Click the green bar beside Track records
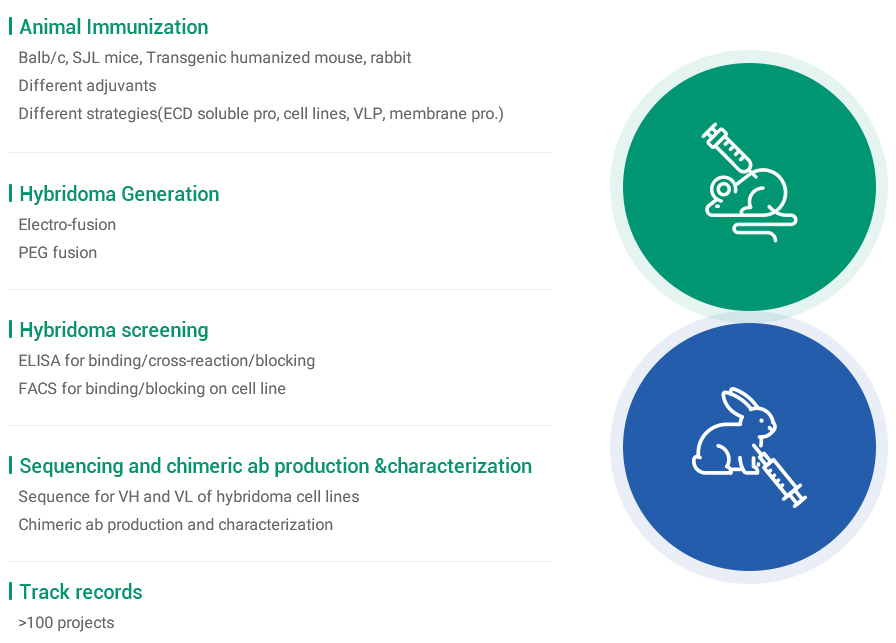This screenshot has height=643, width=896. (x=10, y=592)
